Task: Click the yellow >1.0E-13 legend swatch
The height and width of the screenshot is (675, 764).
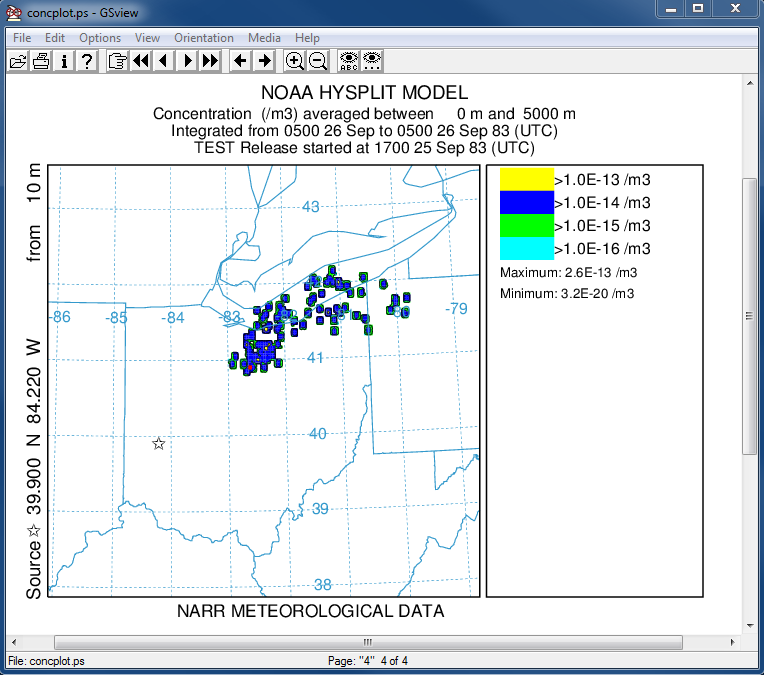Action: pos(527,179)
